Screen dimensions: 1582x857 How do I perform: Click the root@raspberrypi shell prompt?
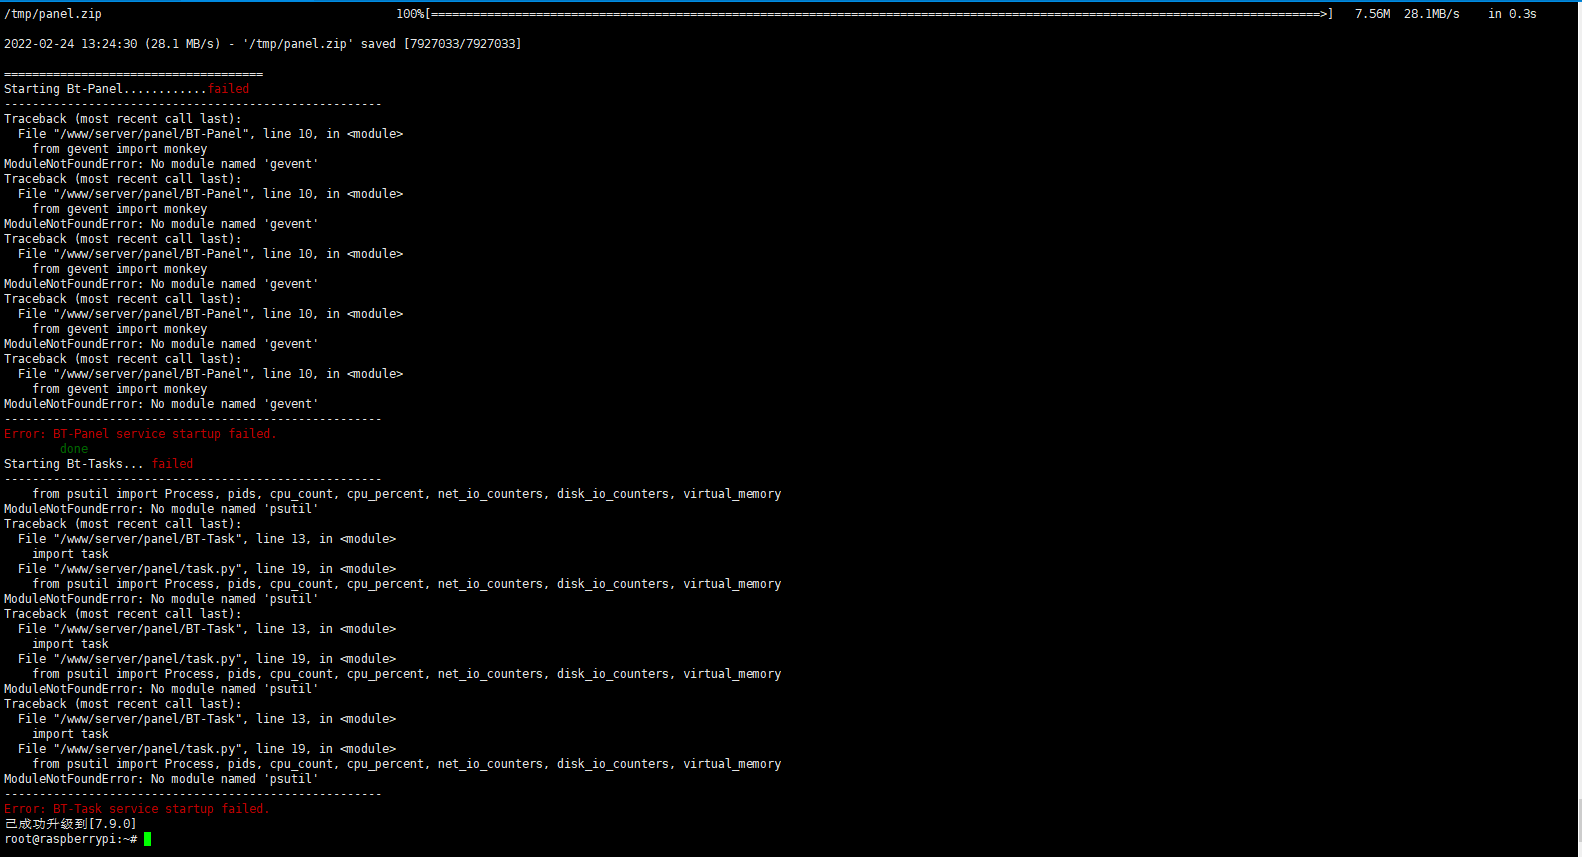(x=71, y=839)
